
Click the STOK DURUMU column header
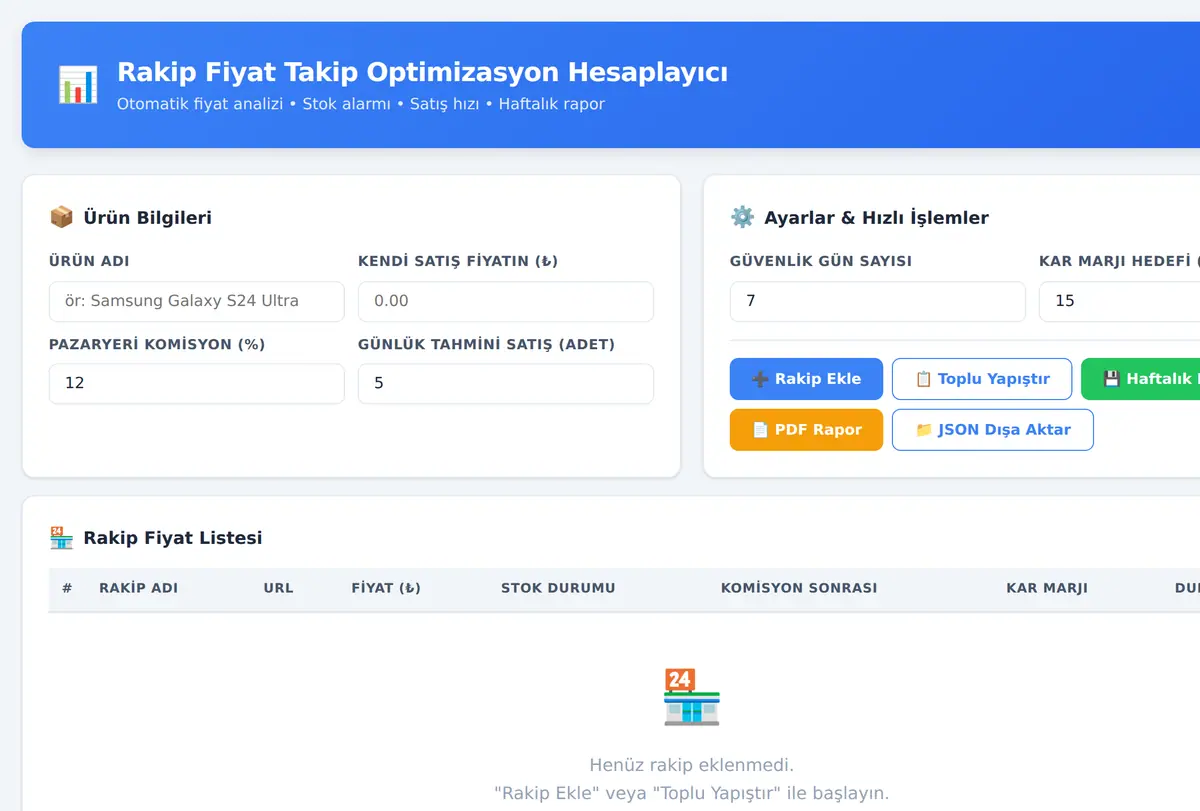pos(558,588)
